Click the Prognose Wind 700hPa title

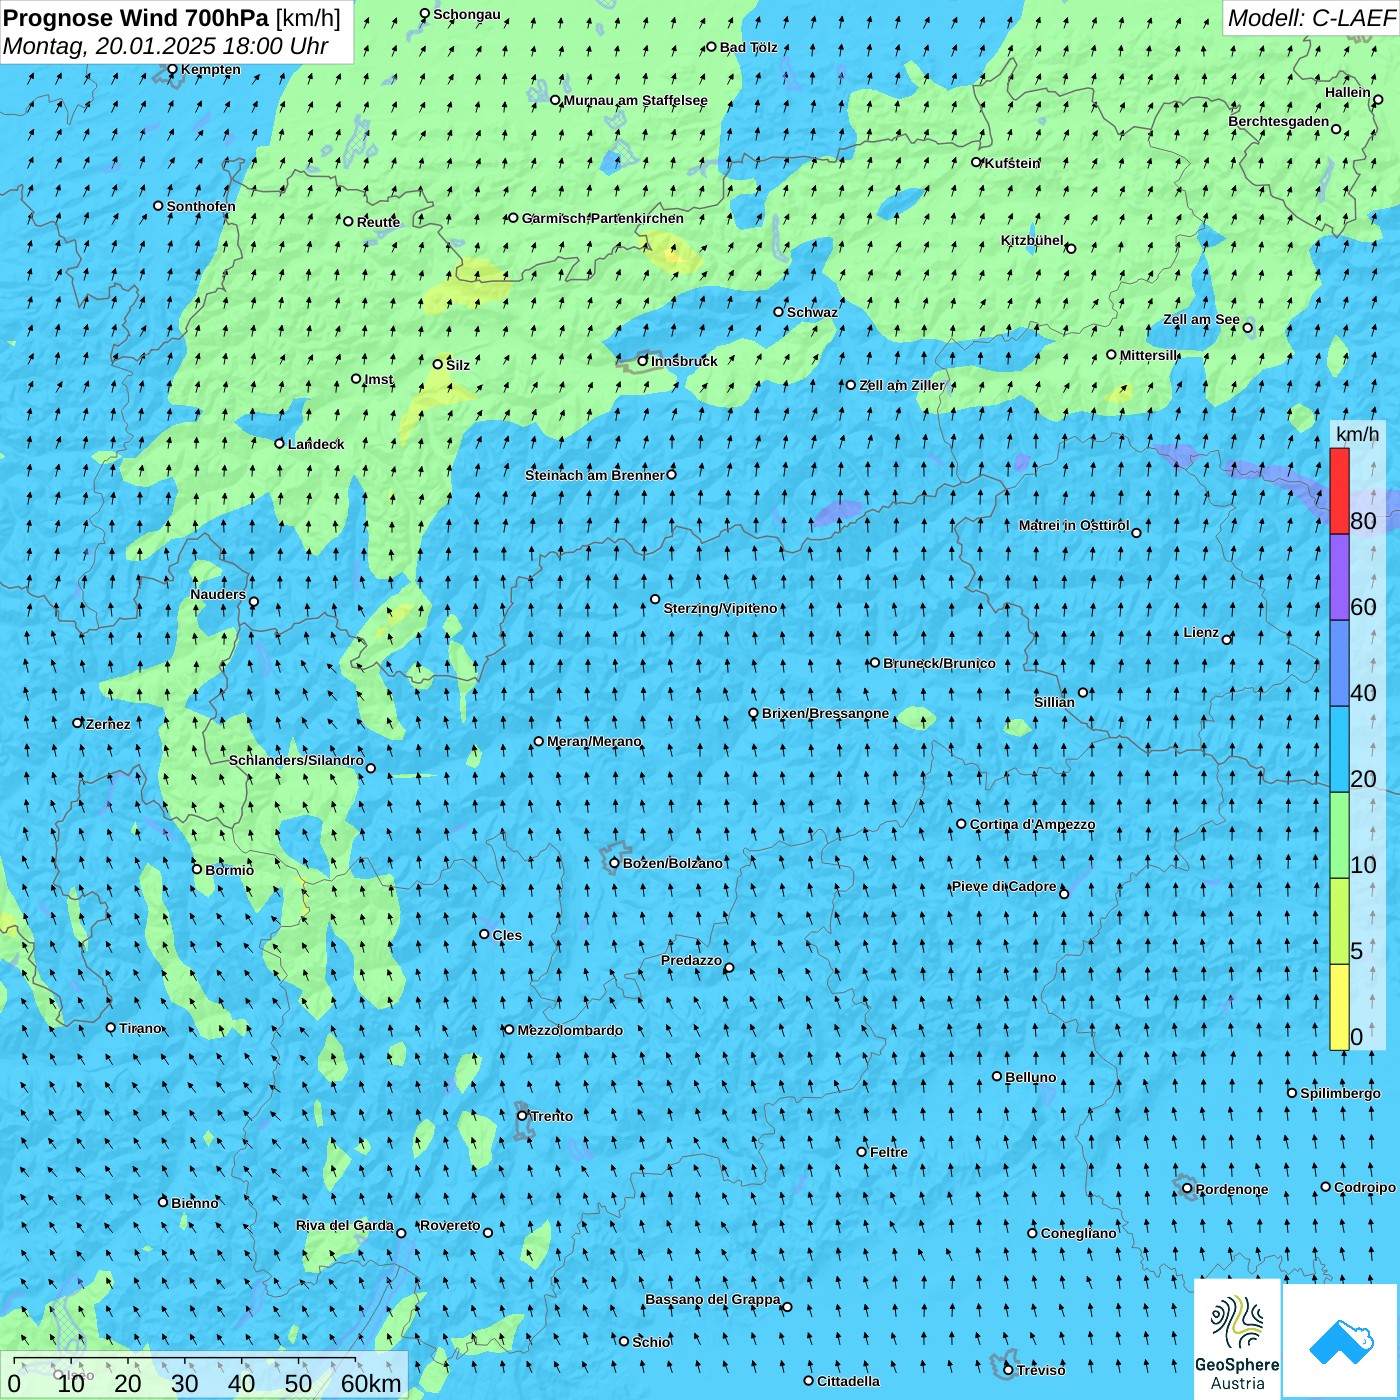coord(136,17)
